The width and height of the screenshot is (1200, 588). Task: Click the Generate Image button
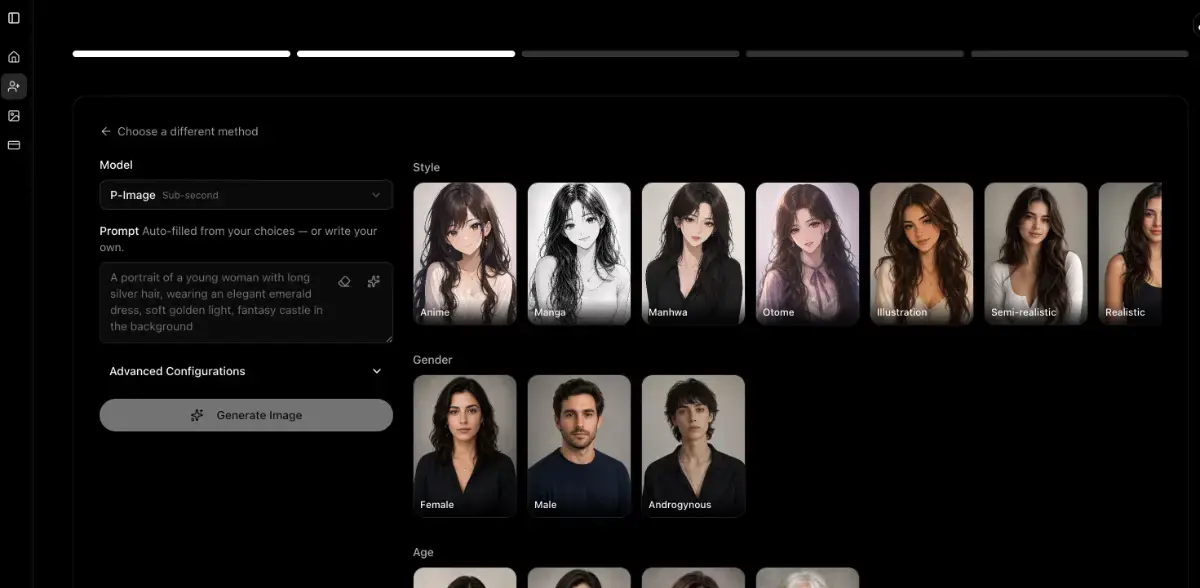pyautogui.click(x=246, y=415)
